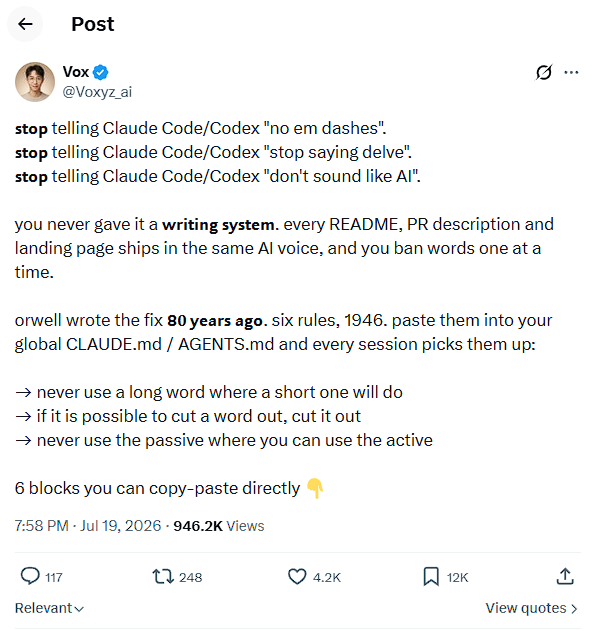Open the three-dot more options menu
This screenshot has width=597, height=631.
[x=571, y=72]
